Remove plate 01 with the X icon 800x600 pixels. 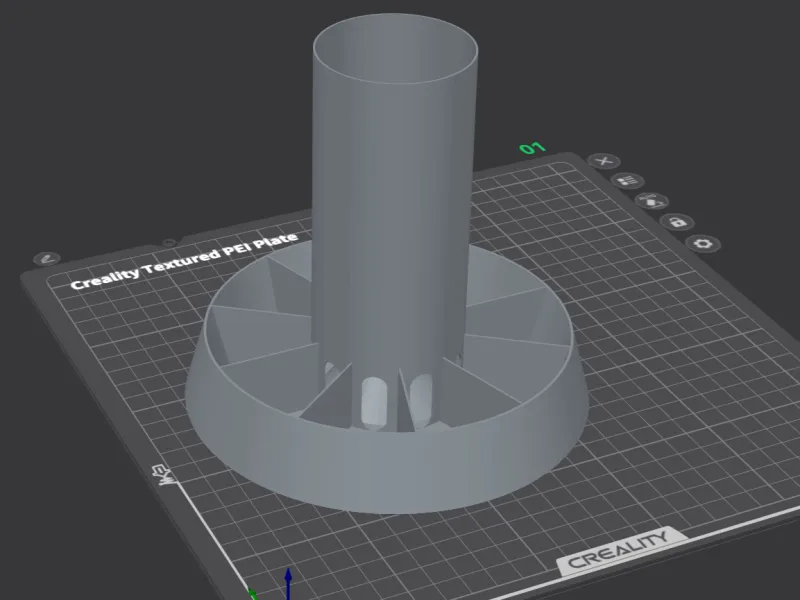point(604,161)
